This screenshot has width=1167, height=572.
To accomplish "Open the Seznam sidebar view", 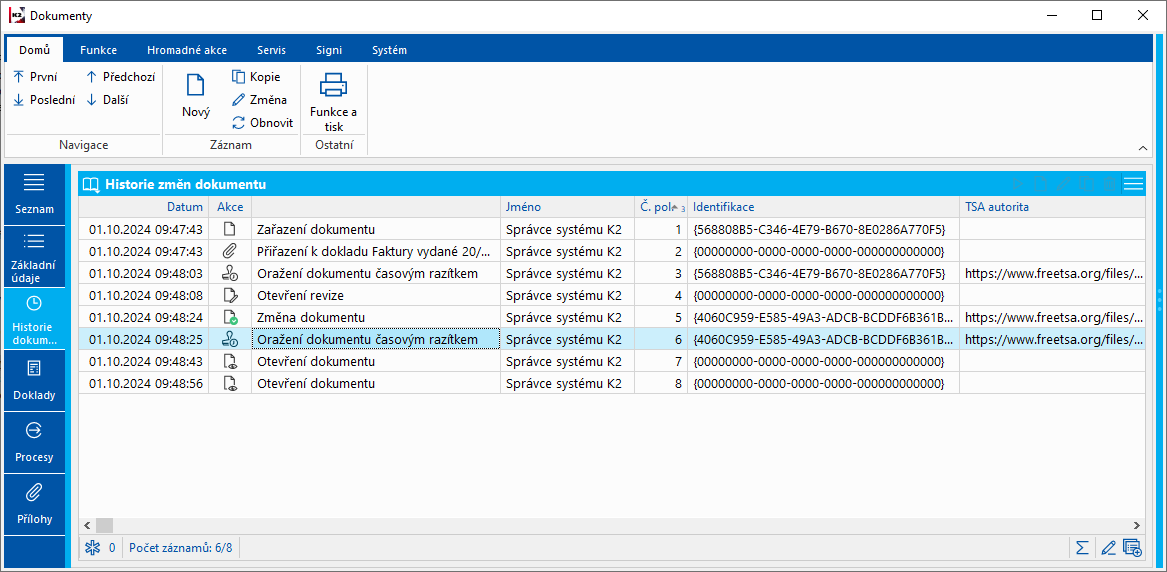I will point(35,193).
